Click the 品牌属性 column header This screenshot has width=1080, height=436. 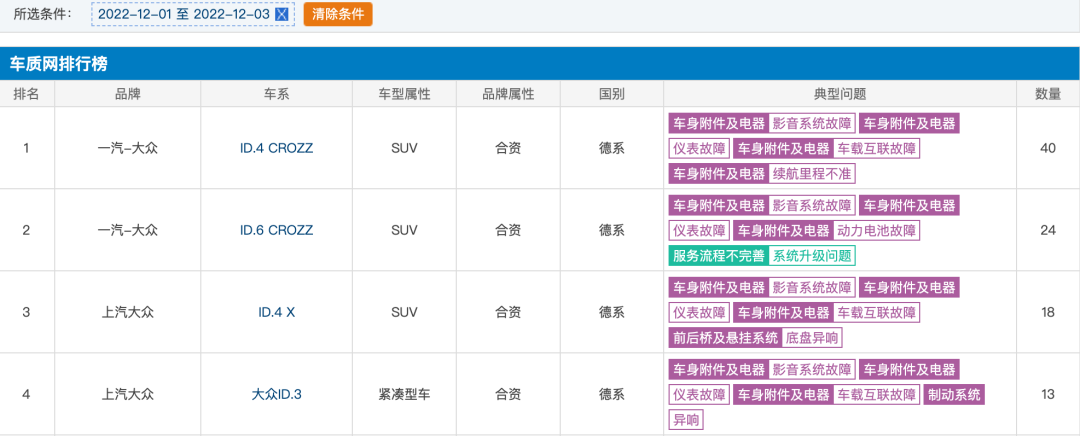coord(508,94)
